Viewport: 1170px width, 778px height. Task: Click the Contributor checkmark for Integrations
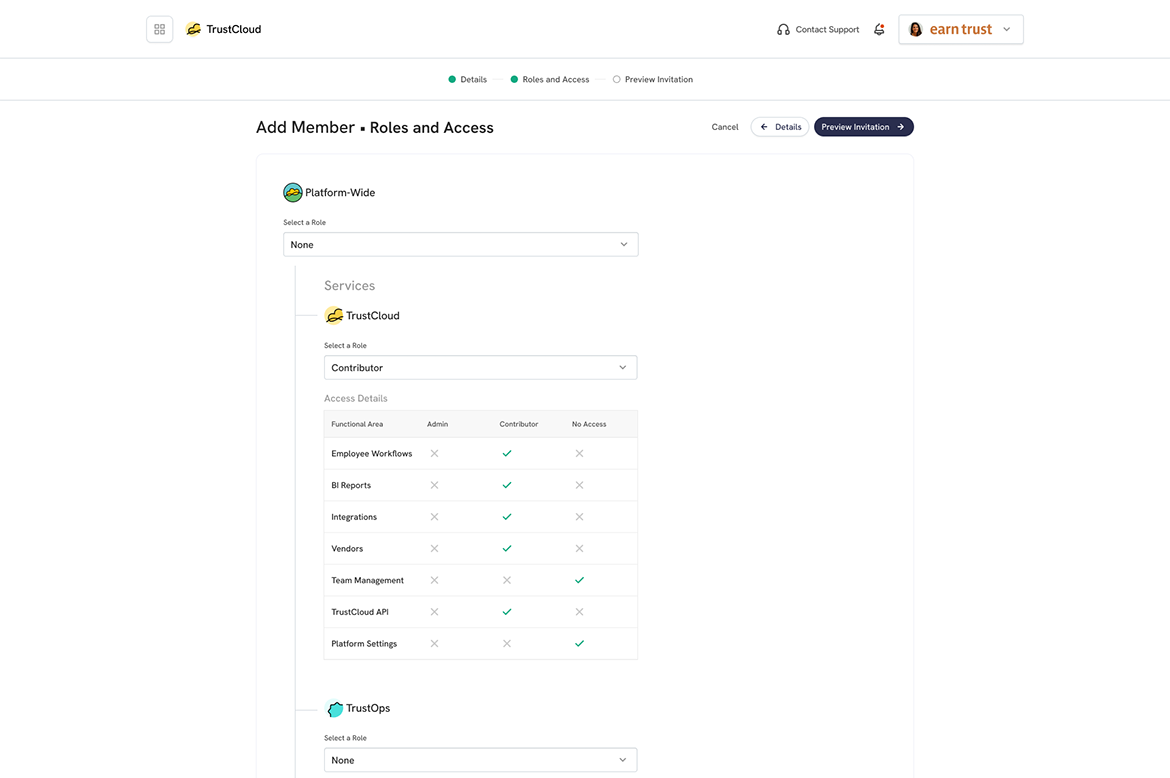point(507,517)
